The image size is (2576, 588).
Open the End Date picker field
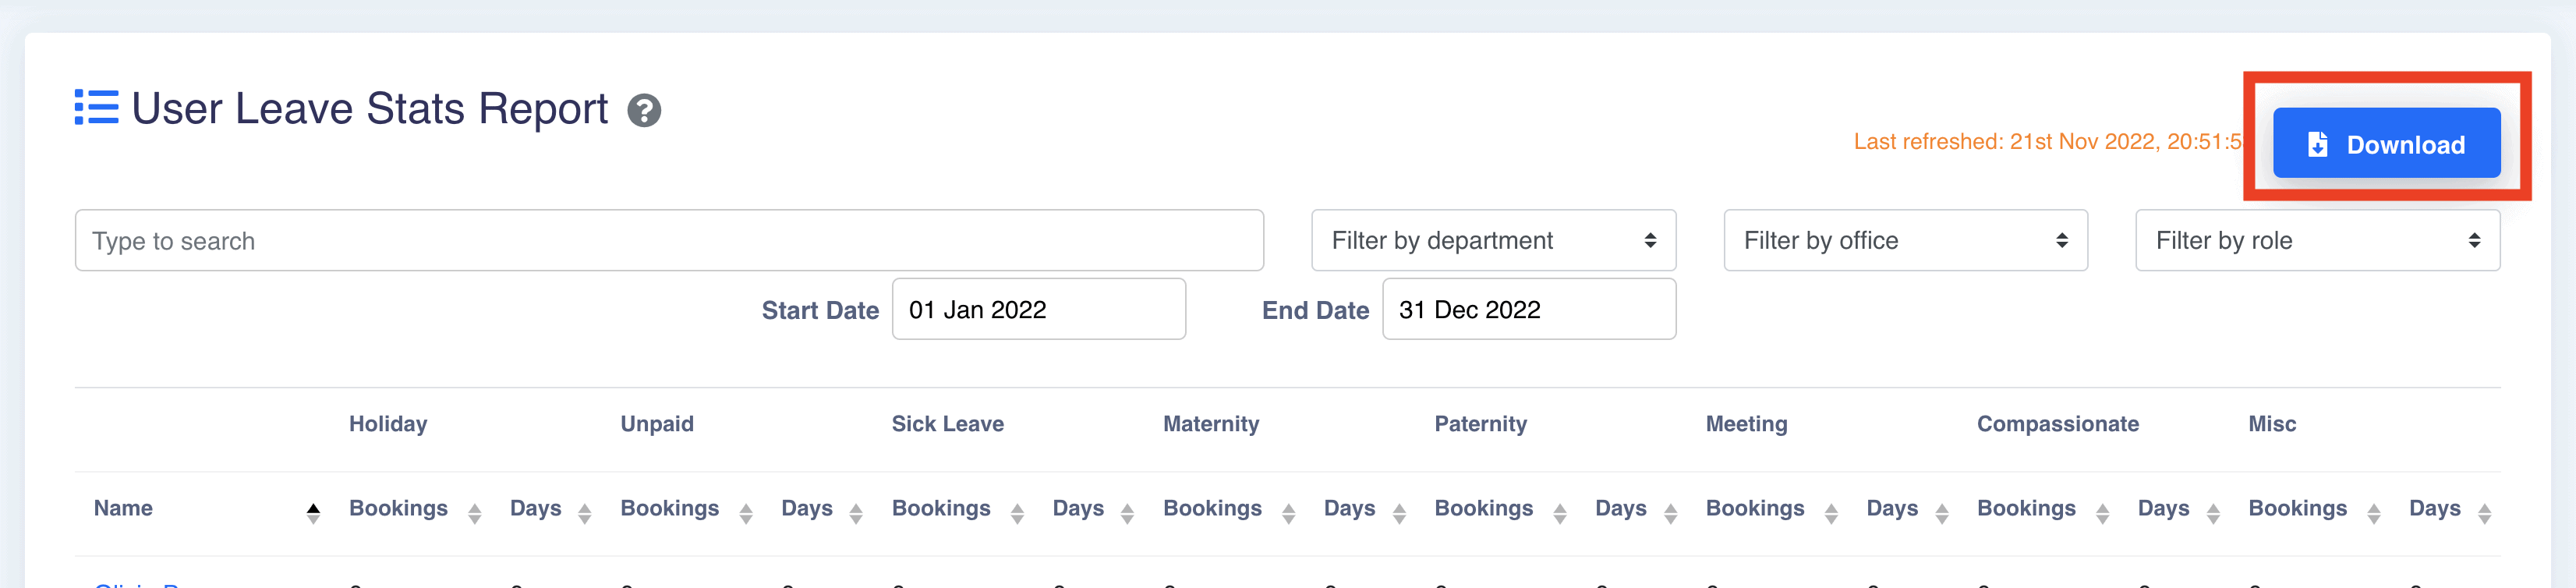pos(1528,309)
